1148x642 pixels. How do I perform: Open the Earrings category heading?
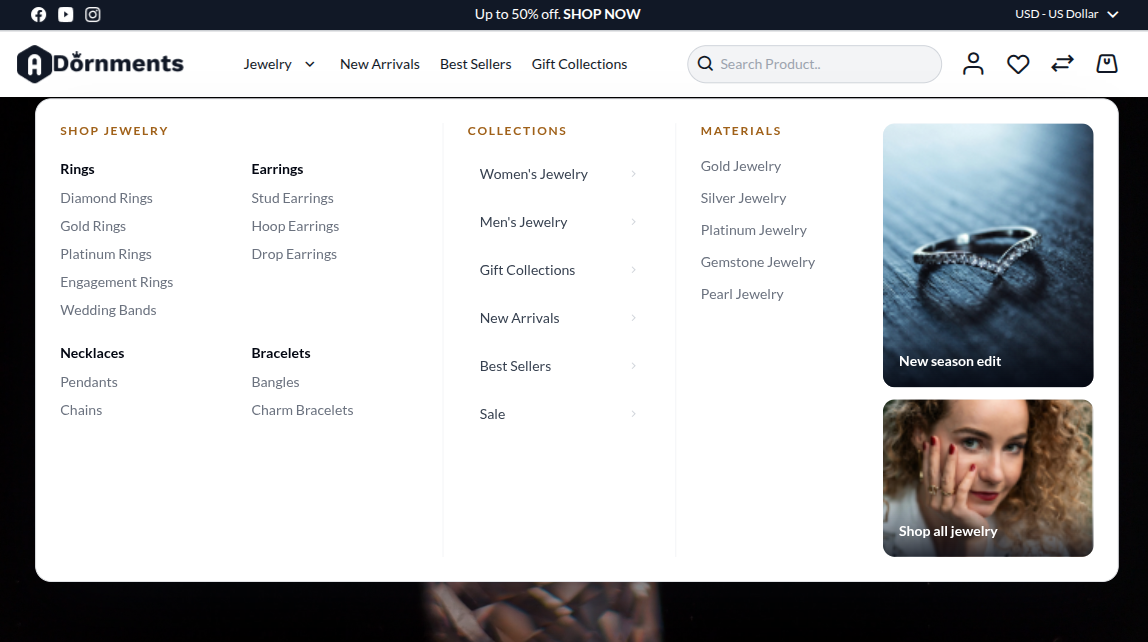[277, 169]
